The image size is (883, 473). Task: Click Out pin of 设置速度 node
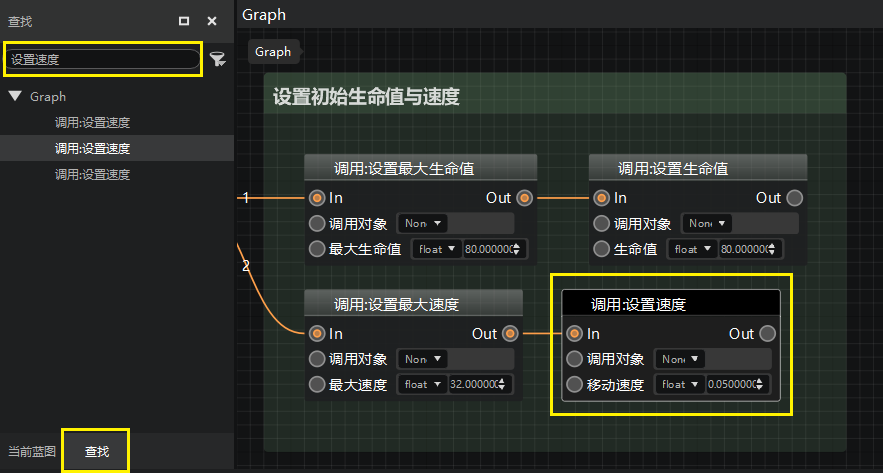(767, 334)
